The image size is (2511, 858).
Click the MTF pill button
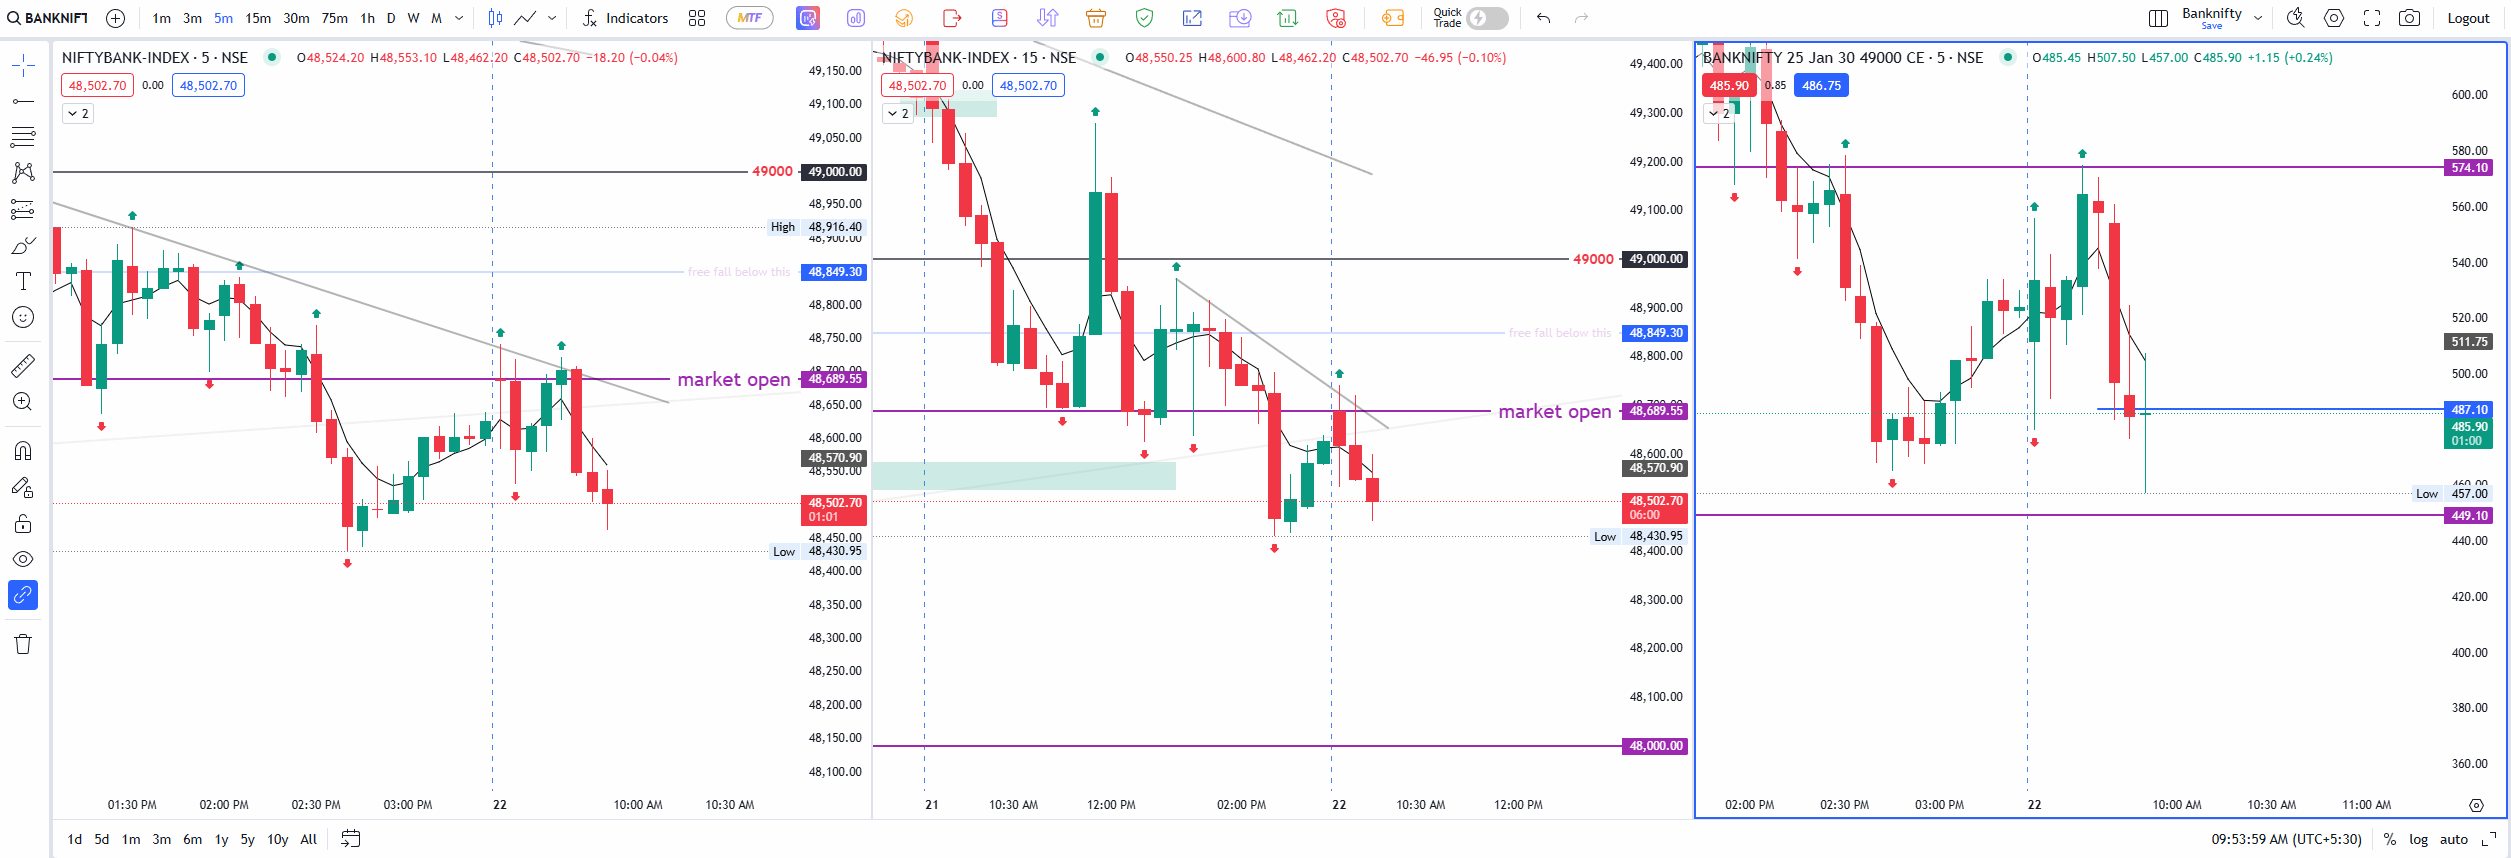tap(750, 18)
